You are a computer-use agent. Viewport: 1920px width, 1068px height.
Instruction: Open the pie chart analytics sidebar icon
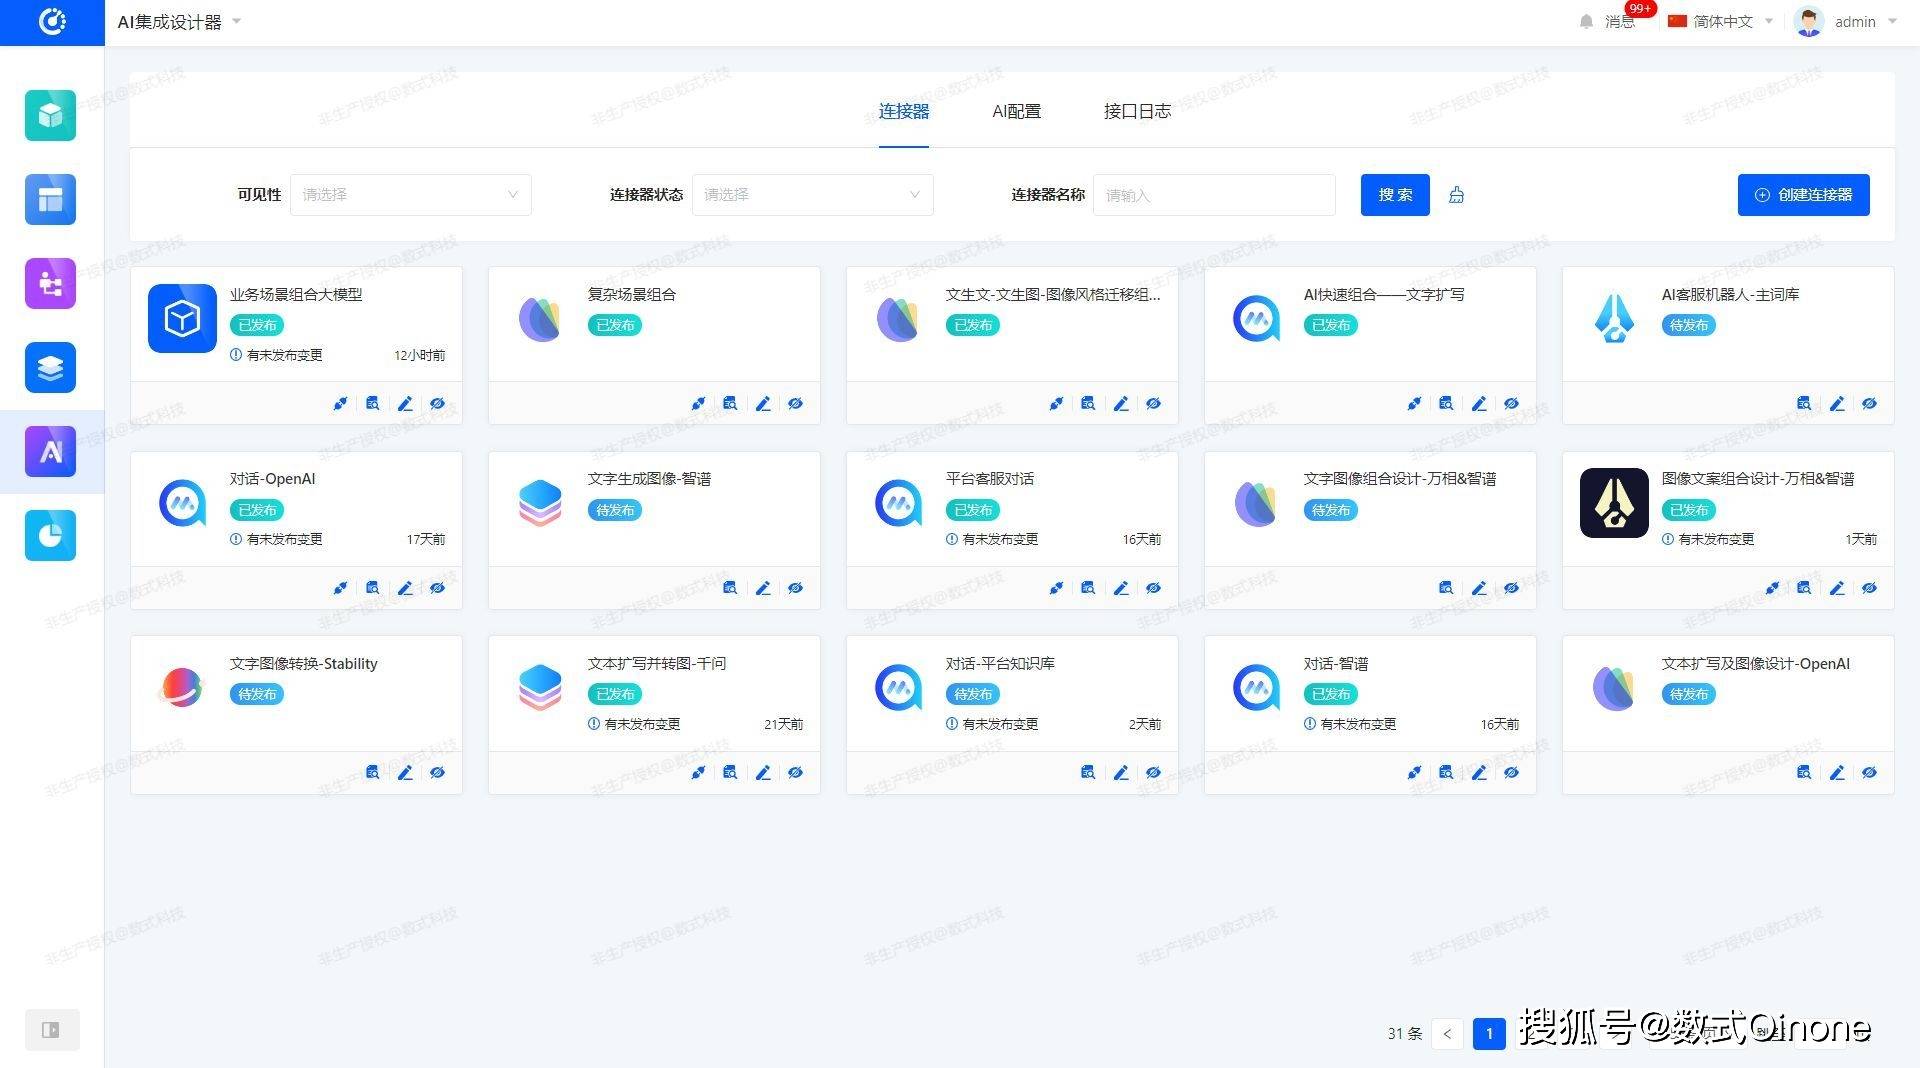pyautogui.click(x=50, y=535)
